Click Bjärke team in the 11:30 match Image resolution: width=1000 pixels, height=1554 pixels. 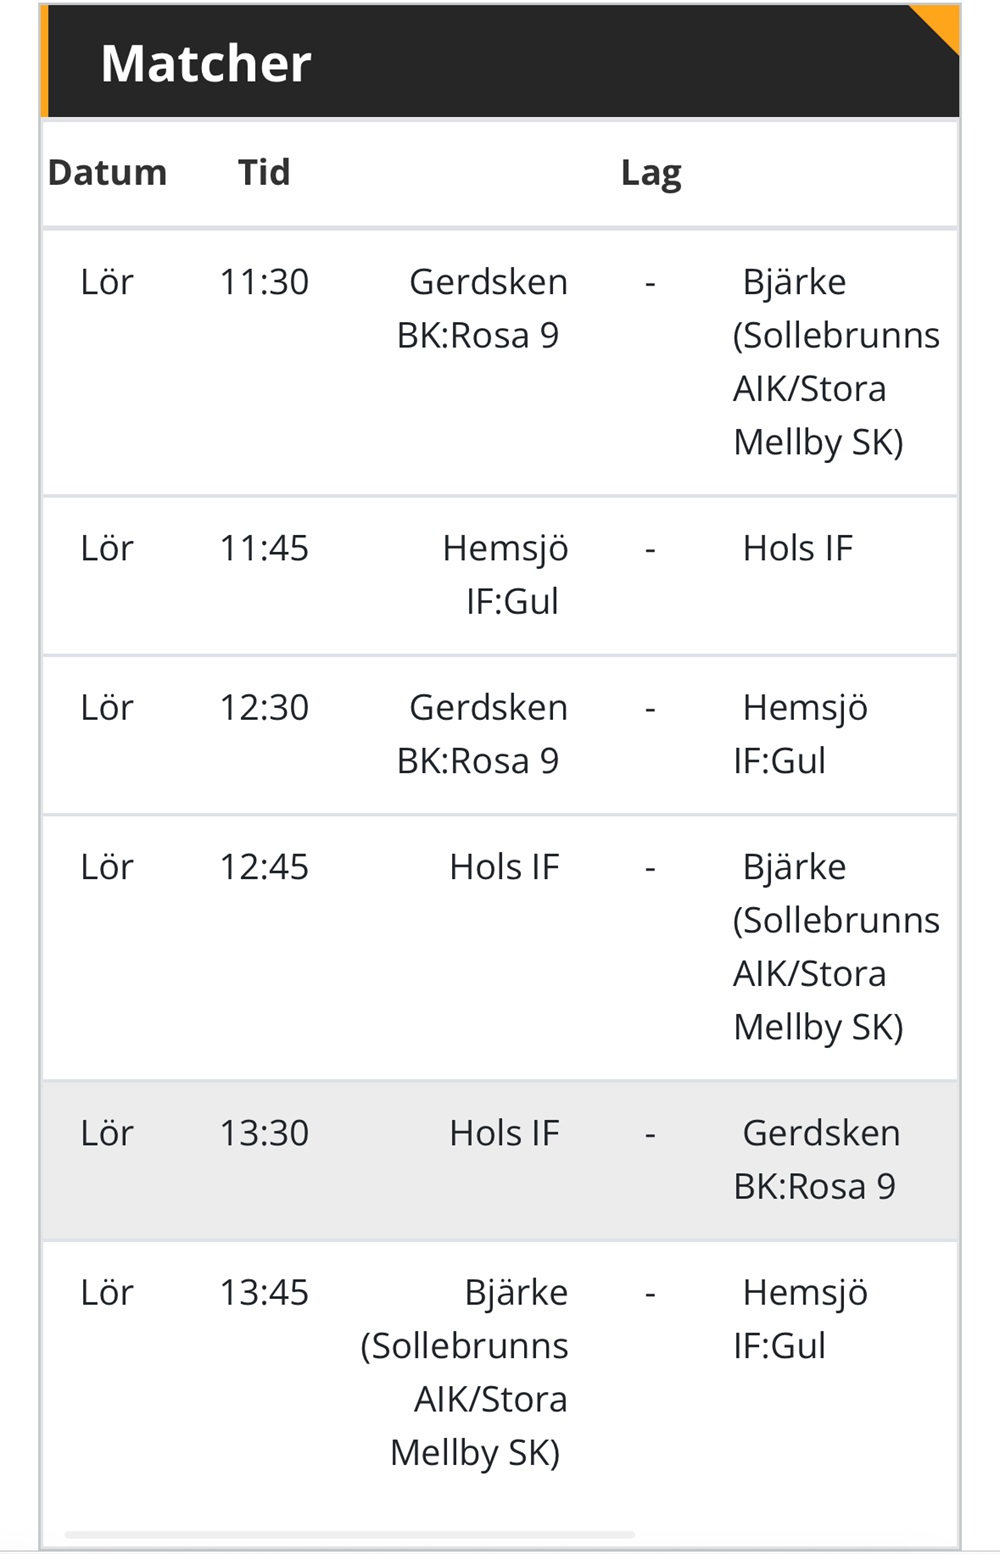coord(835,361)
